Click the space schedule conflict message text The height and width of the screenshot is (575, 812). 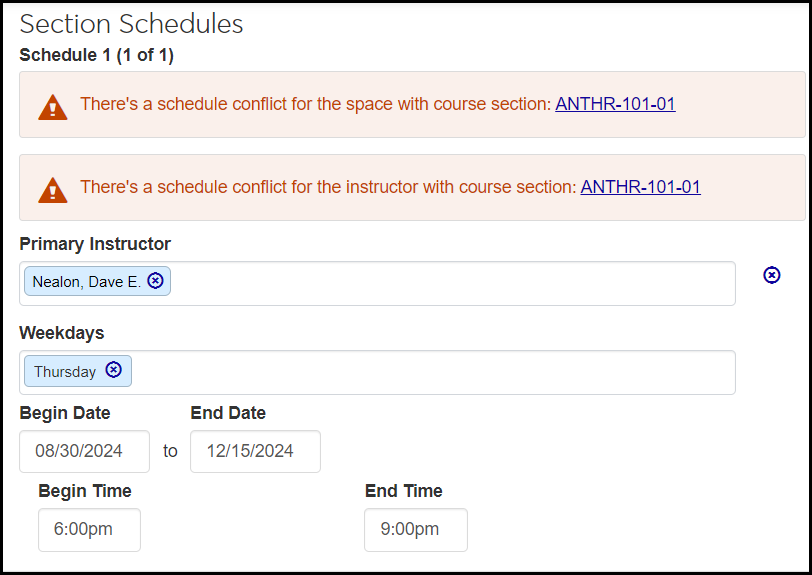click(315, 104)
